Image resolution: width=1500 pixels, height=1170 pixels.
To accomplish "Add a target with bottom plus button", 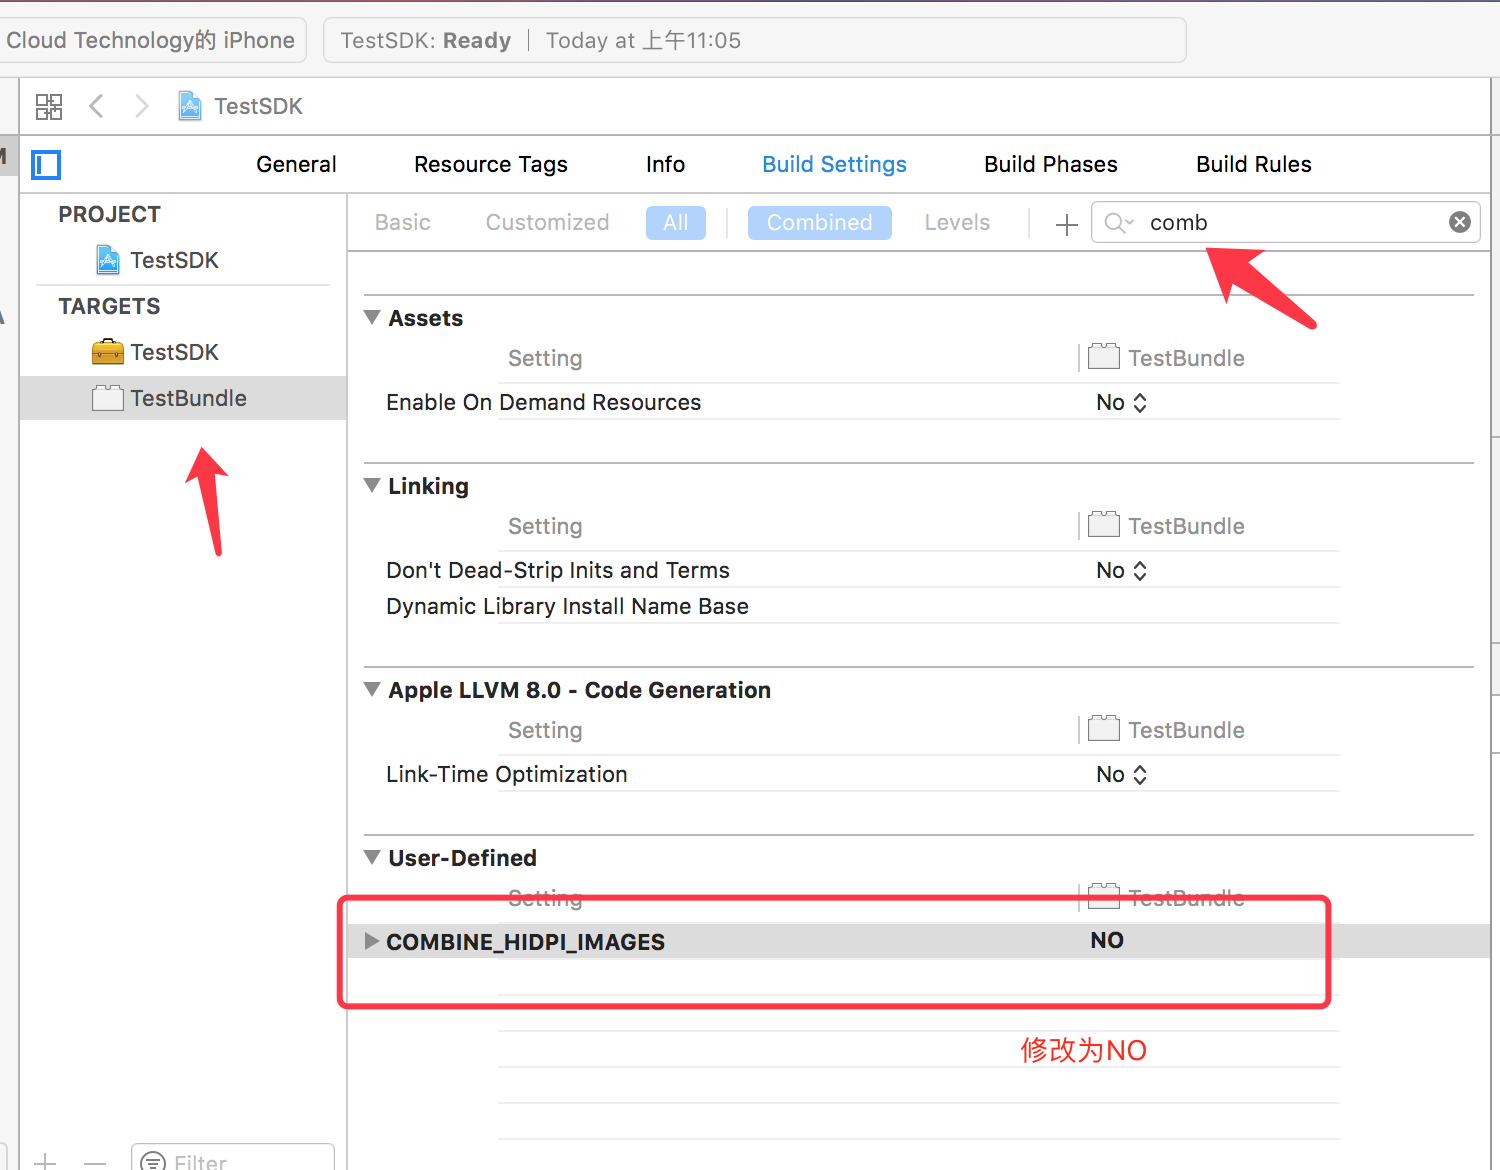I will pyautogui.click(x=45, y=1161).
